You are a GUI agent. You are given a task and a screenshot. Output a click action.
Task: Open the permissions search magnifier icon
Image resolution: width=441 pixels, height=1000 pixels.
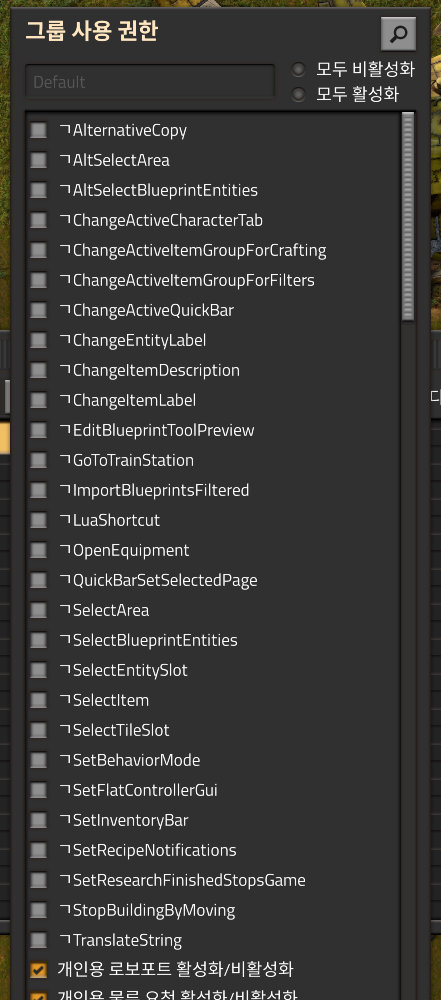click(x=398, y=34)
